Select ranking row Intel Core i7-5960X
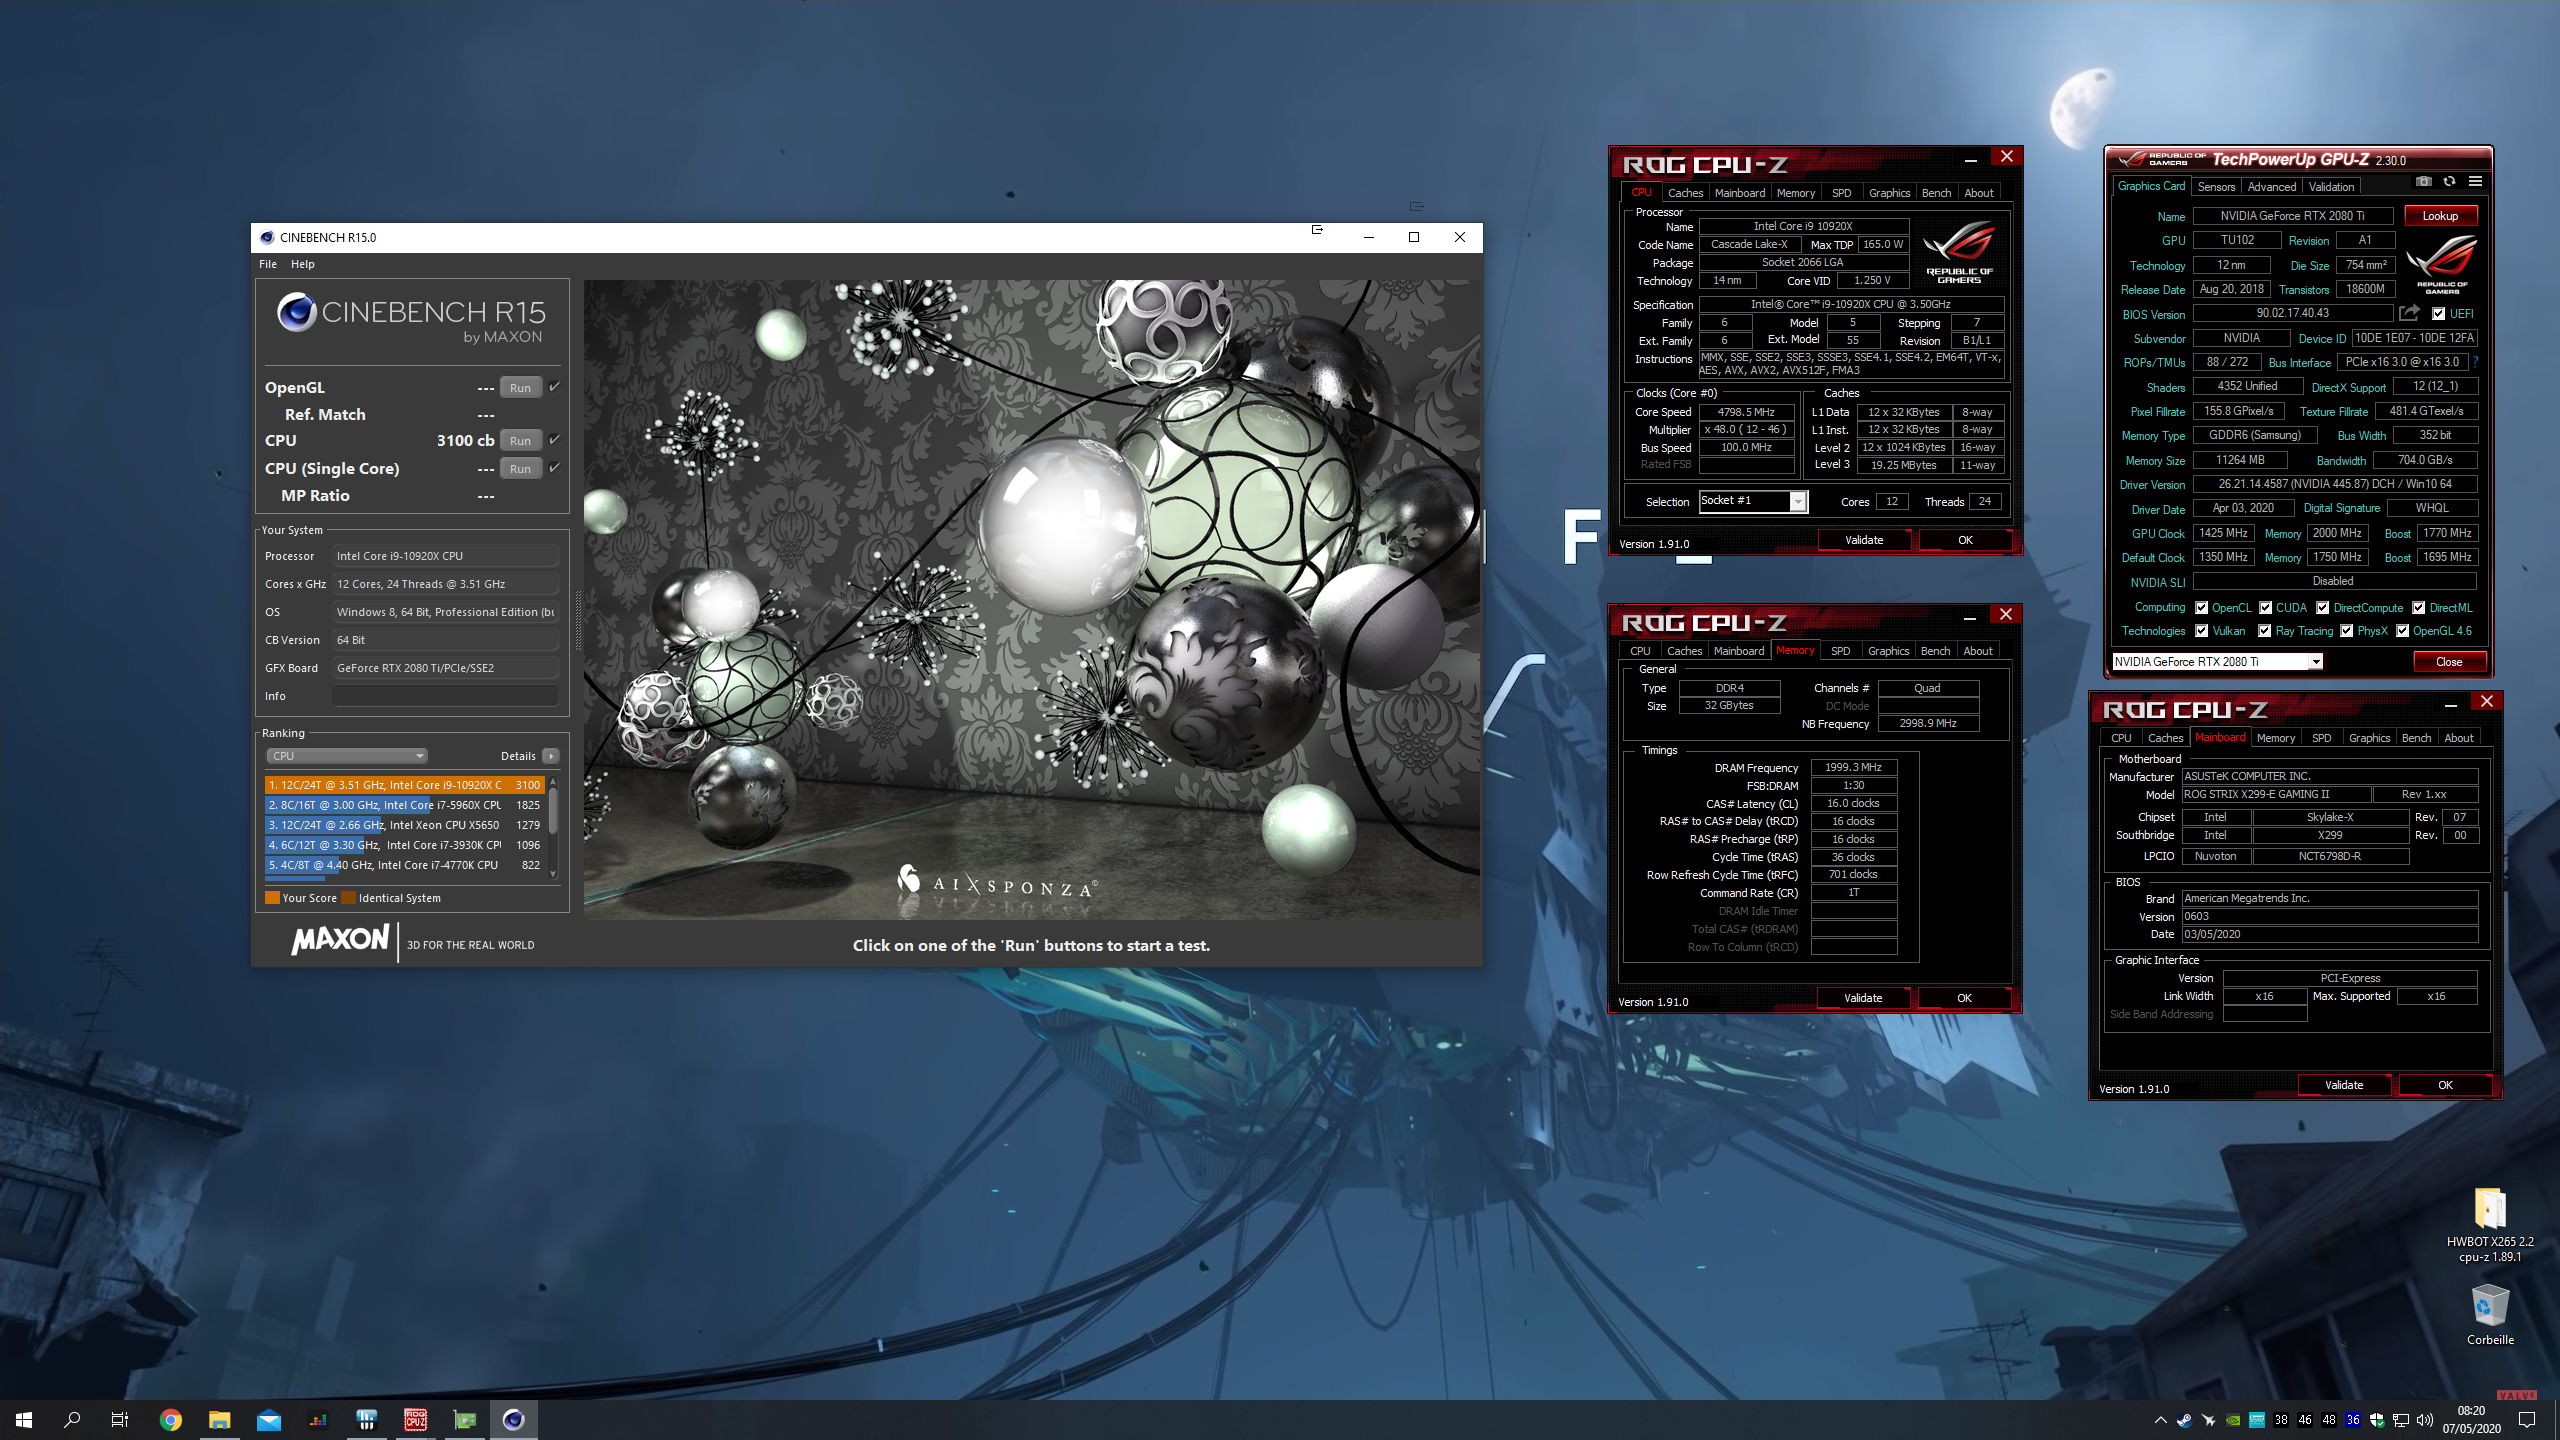This screenshot has height=1440, width=2560. 404,805
